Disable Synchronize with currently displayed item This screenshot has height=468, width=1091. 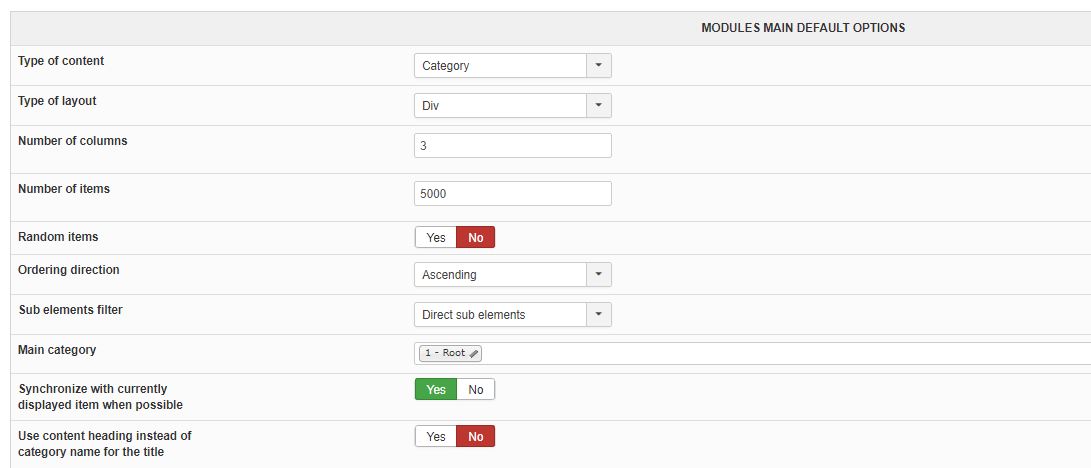coord(476,390)
